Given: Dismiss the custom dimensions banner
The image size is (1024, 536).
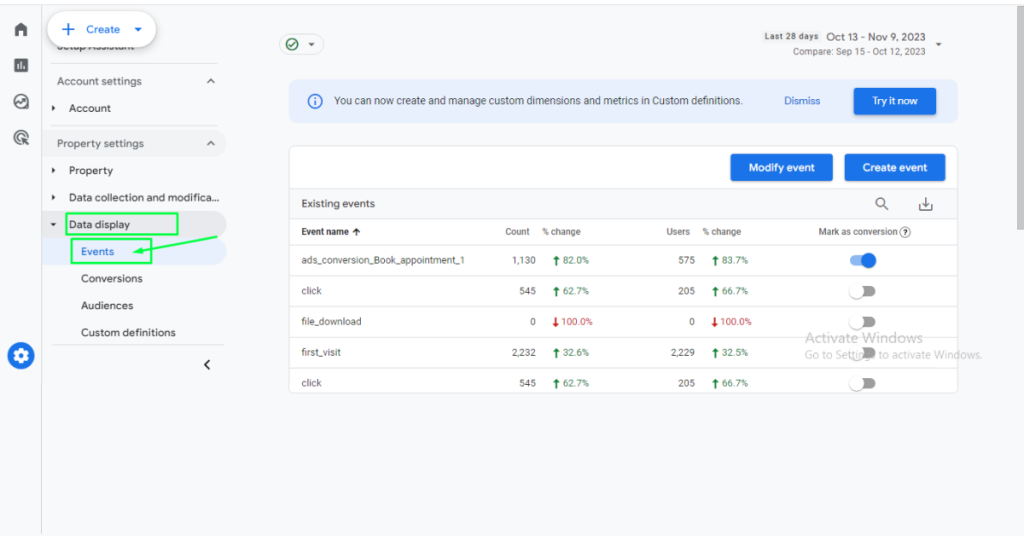Looking at the screenshot, I should tap(802, 101).
